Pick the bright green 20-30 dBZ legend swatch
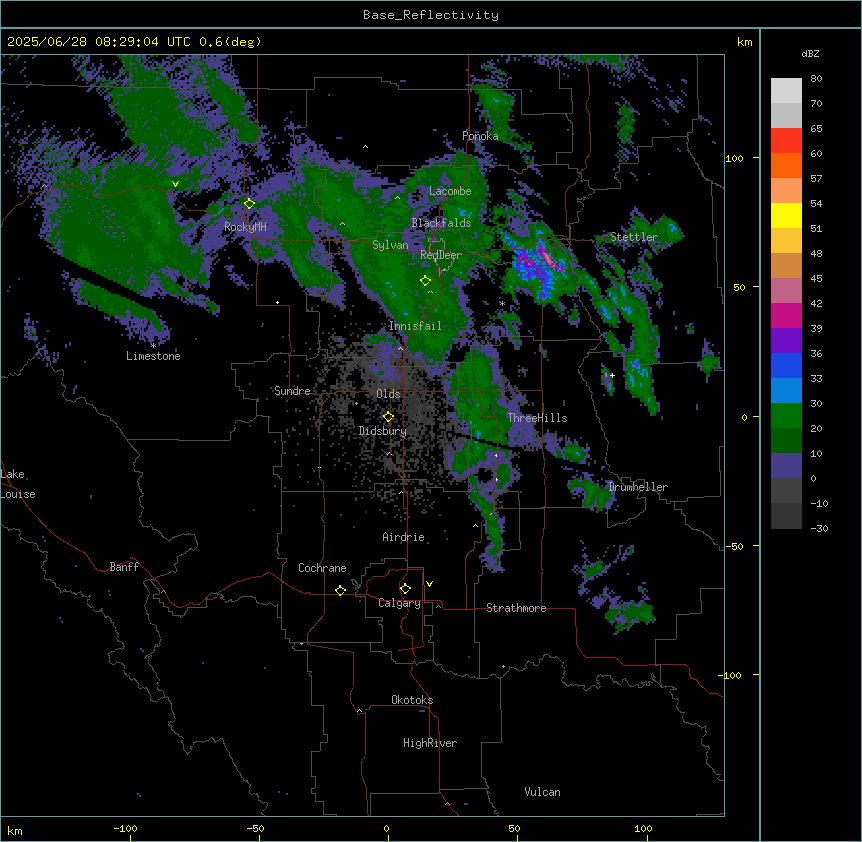 (786, 416)
